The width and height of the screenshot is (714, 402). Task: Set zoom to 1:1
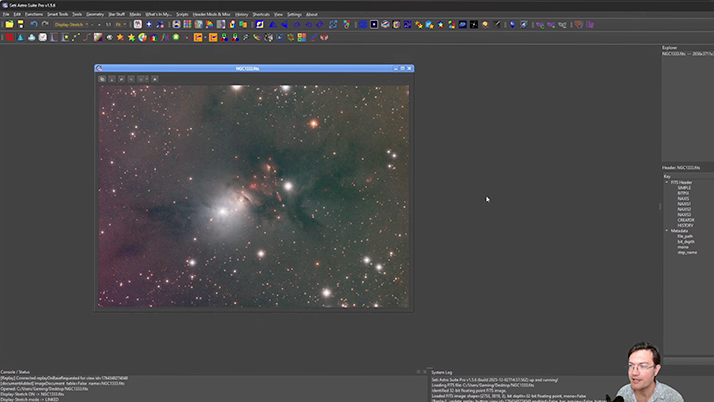108,25
